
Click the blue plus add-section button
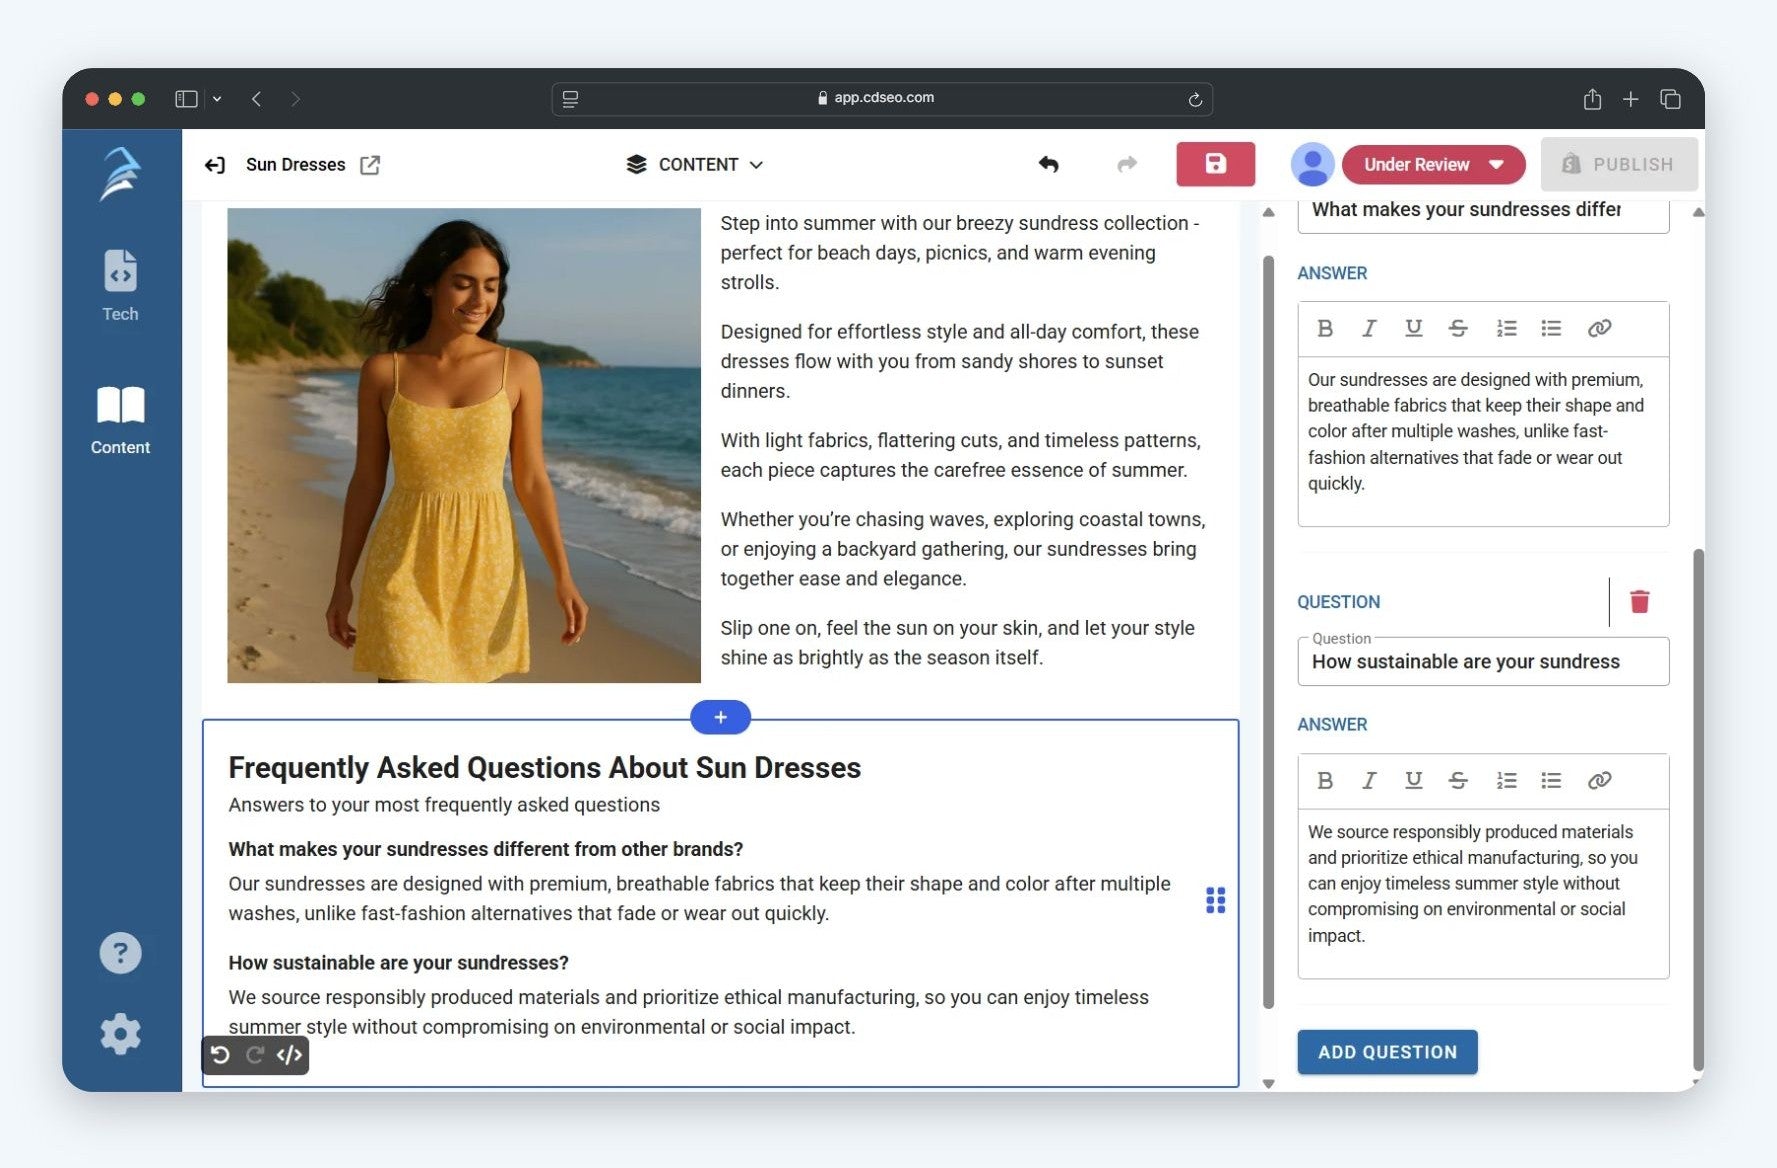tap(720, 717)
